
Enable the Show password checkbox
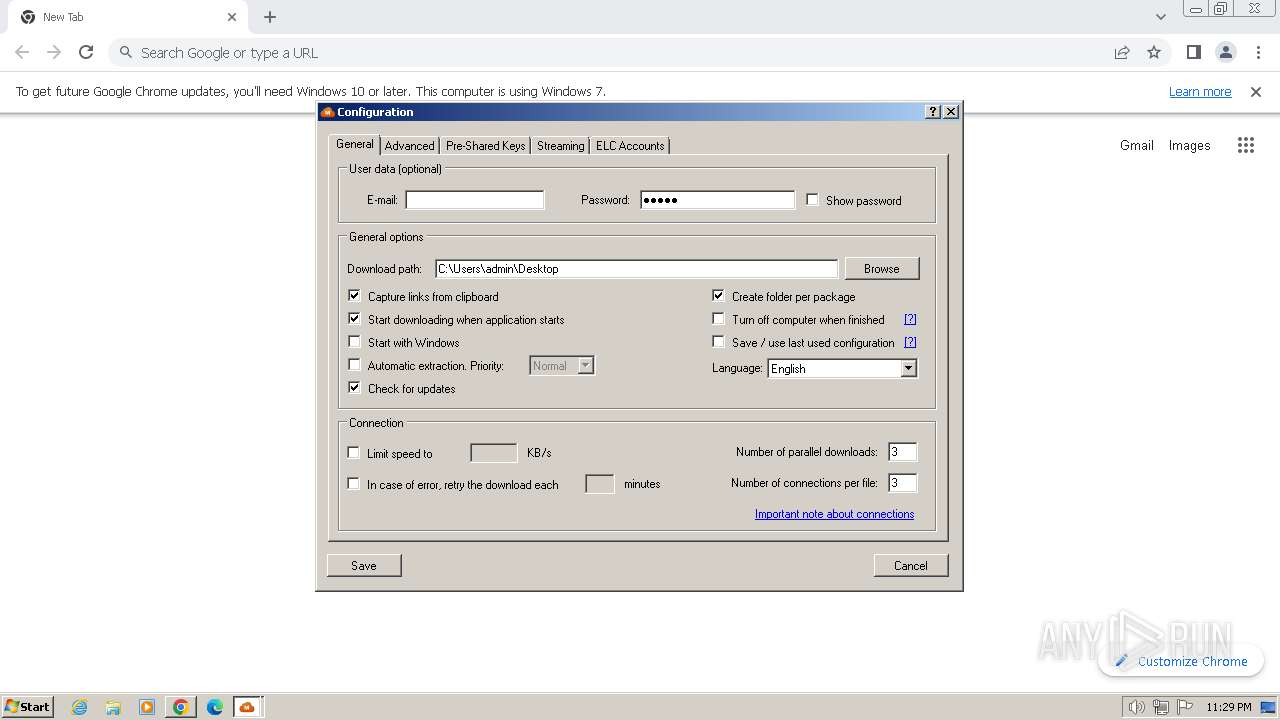pos(812,200)
